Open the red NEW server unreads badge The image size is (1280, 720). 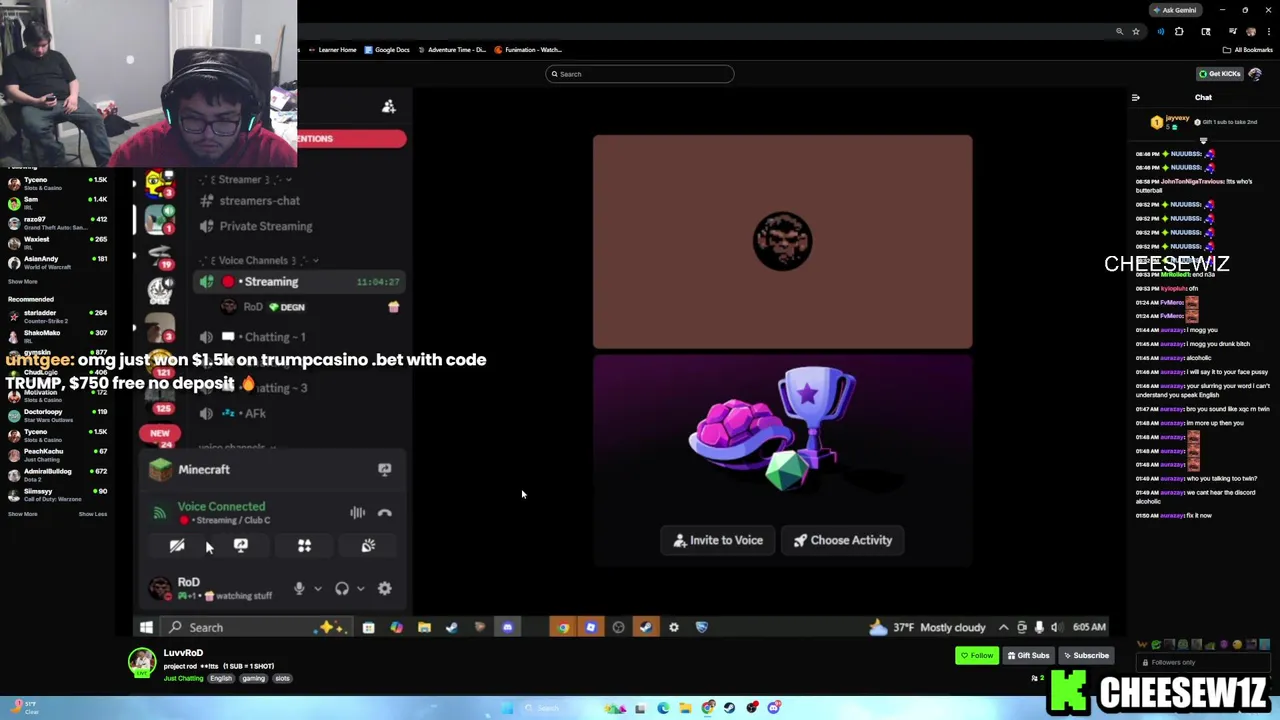click(x=160, y=434)
